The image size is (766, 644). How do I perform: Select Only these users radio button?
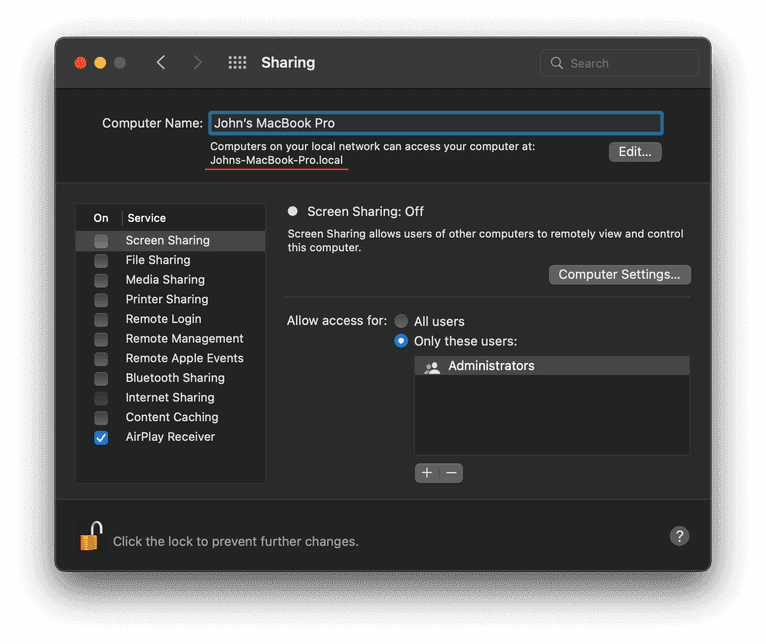click(x=401, y=341)
